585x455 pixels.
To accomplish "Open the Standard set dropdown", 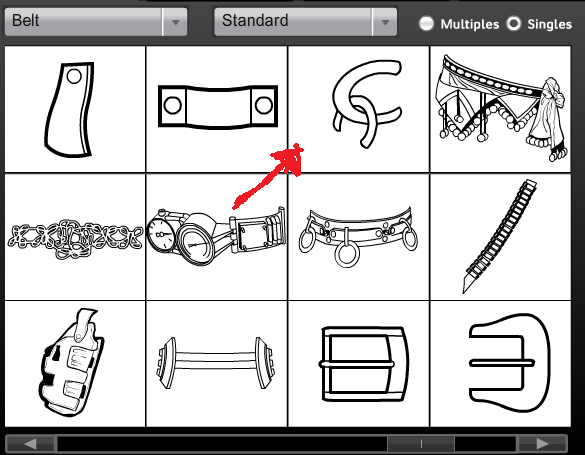I will [x=306, y=22].
